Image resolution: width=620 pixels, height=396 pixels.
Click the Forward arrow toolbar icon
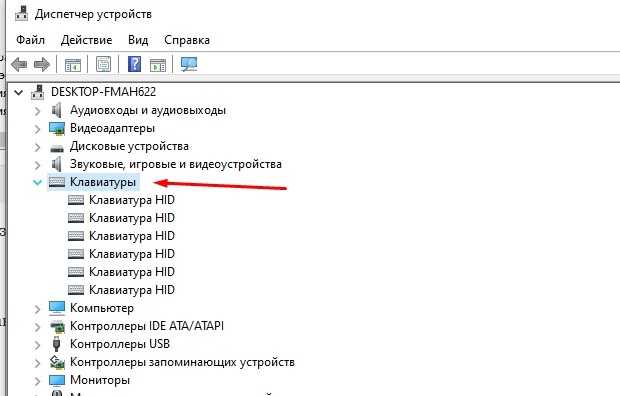[42, 64]
